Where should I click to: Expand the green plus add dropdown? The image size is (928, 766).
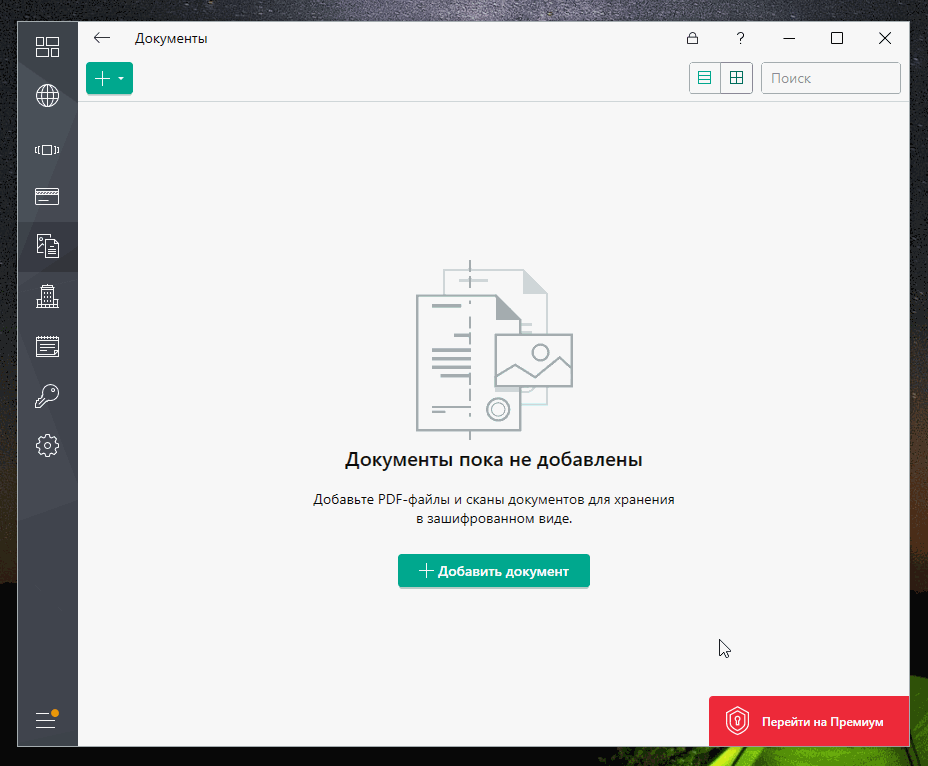pyautogui.click(x=109, y=78)
